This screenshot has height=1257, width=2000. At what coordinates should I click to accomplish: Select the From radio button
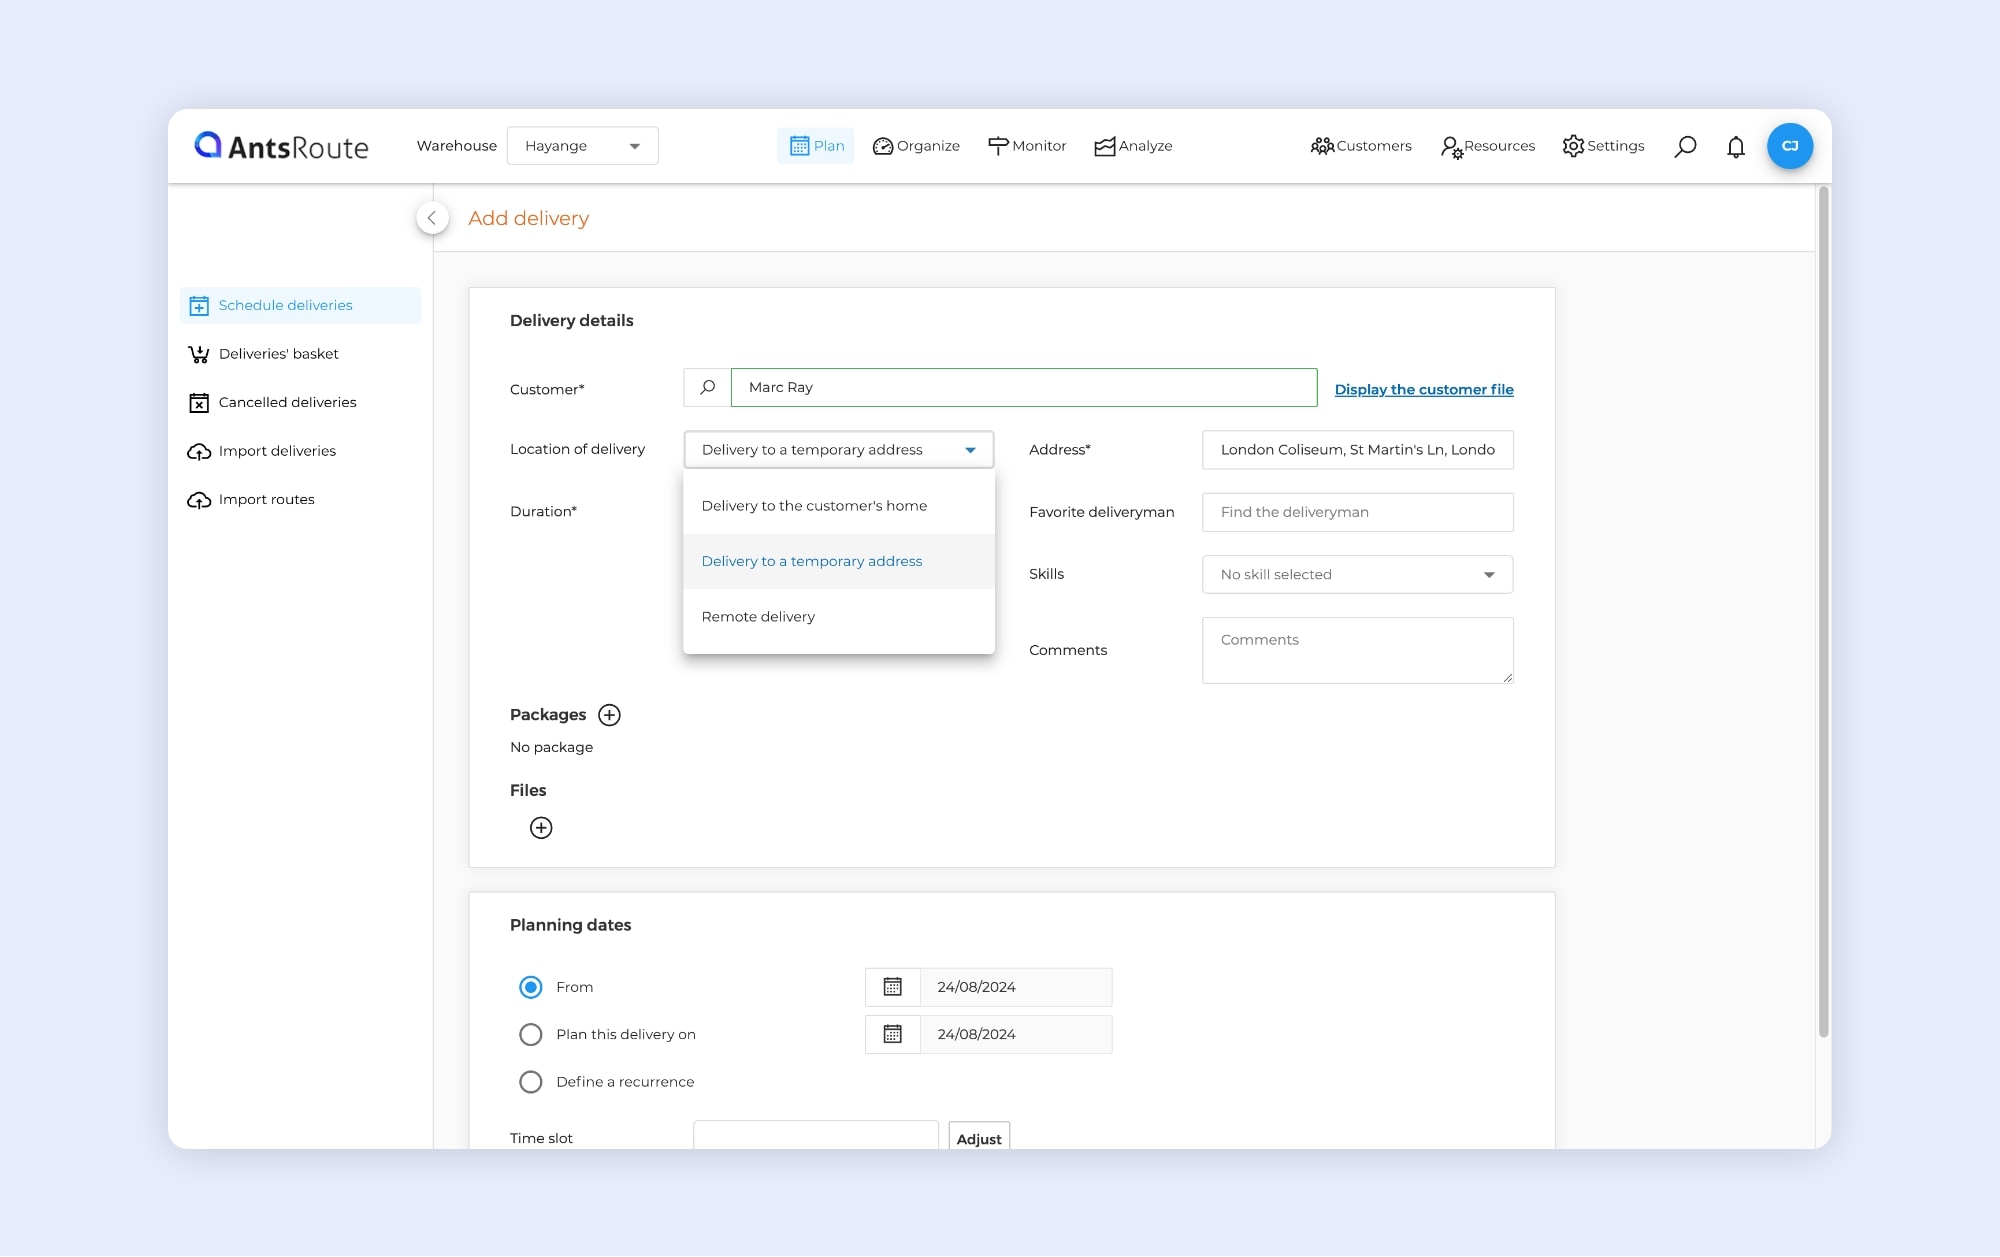(x=531, y=987)
